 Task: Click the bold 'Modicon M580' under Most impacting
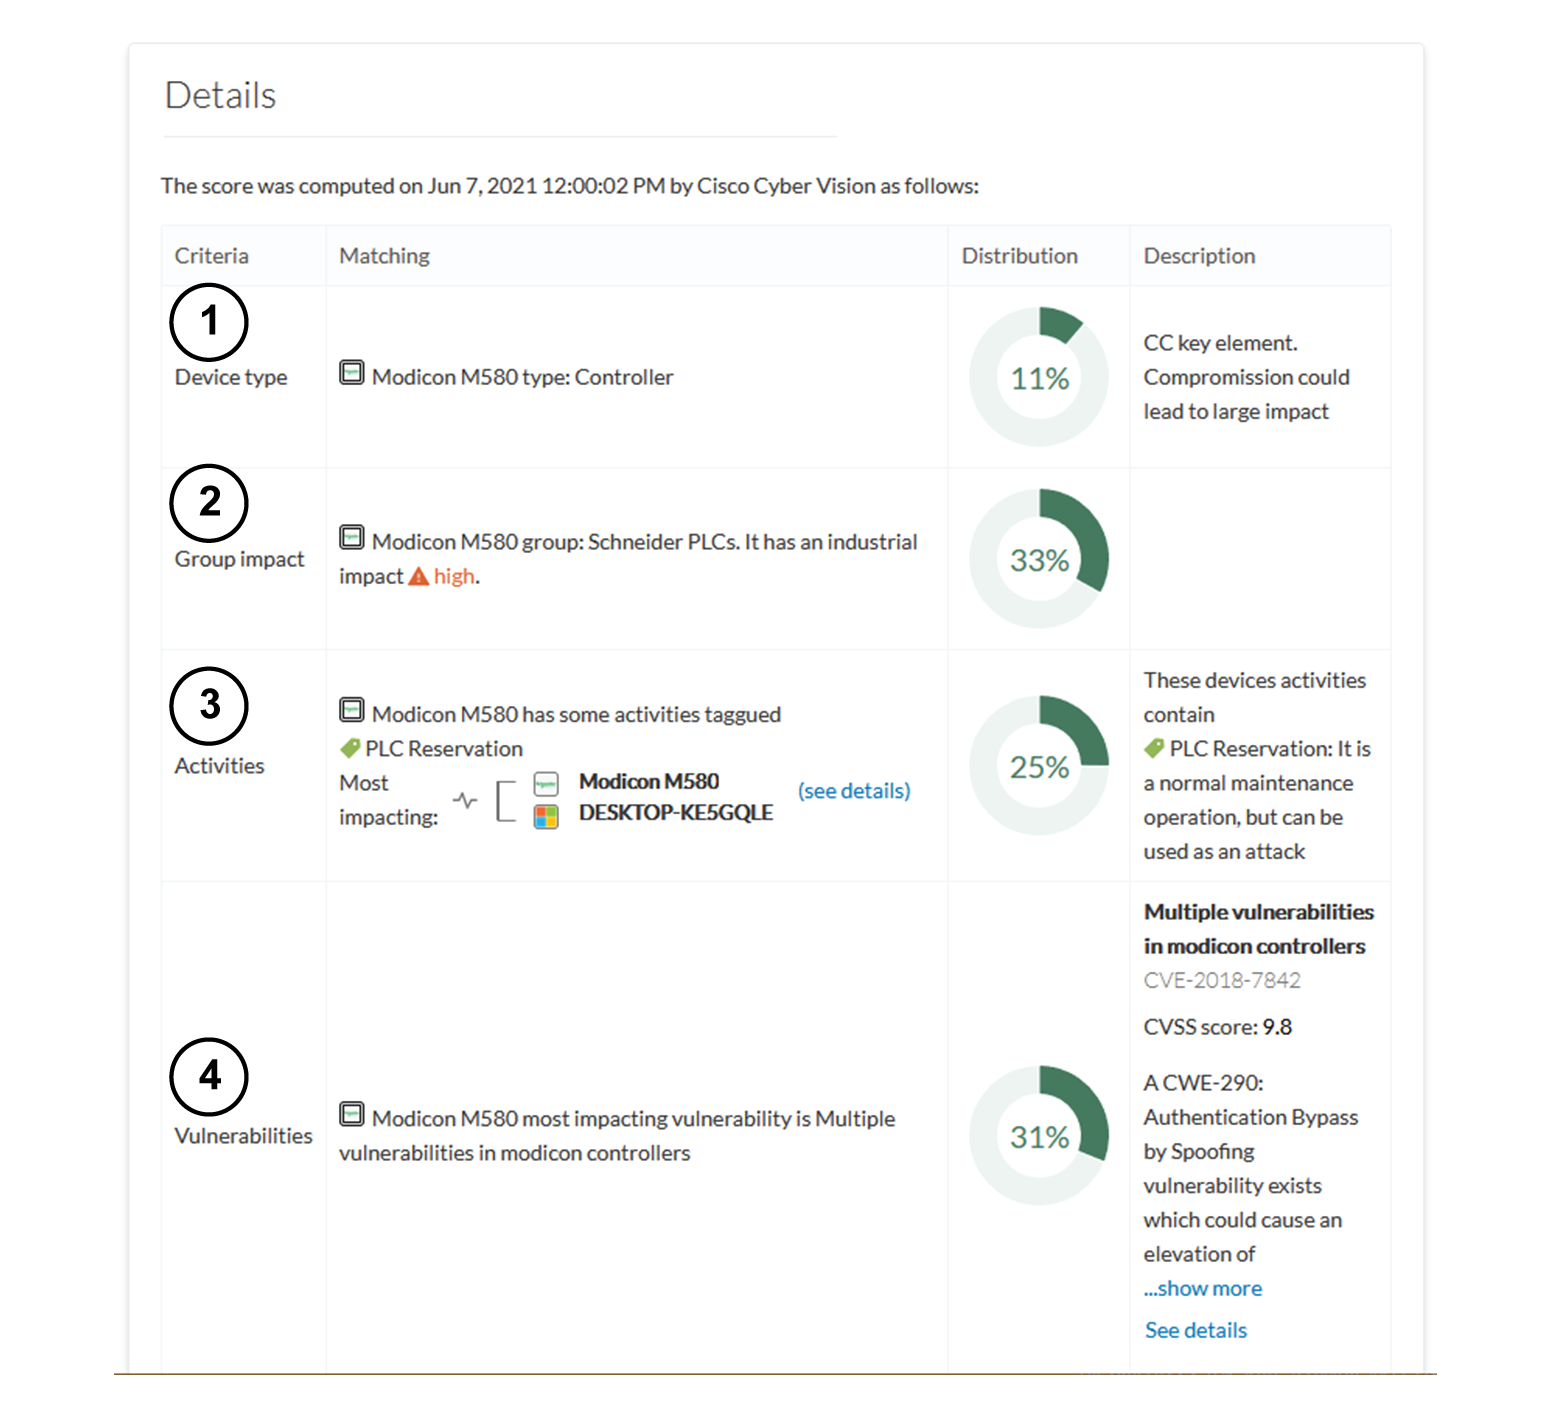pyautogui.click(x=649, y=781)
